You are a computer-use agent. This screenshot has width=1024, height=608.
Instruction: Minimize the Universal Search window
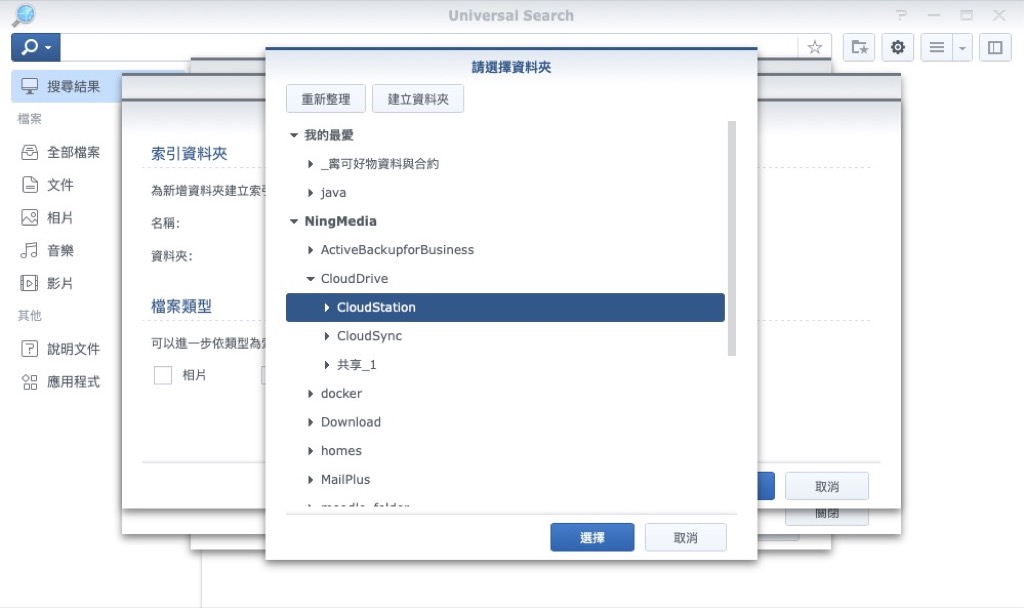[934, 15]
